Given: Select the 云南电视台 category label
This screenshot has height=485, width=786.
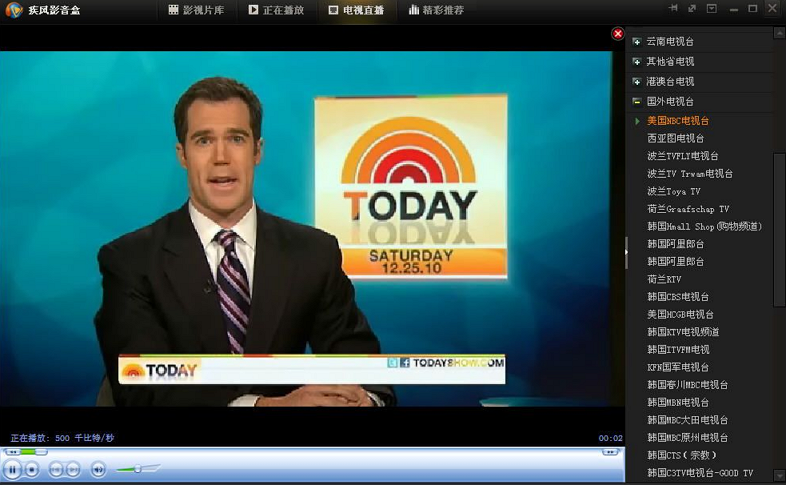Looking at the screenshot, I should (x=670, y=42).
